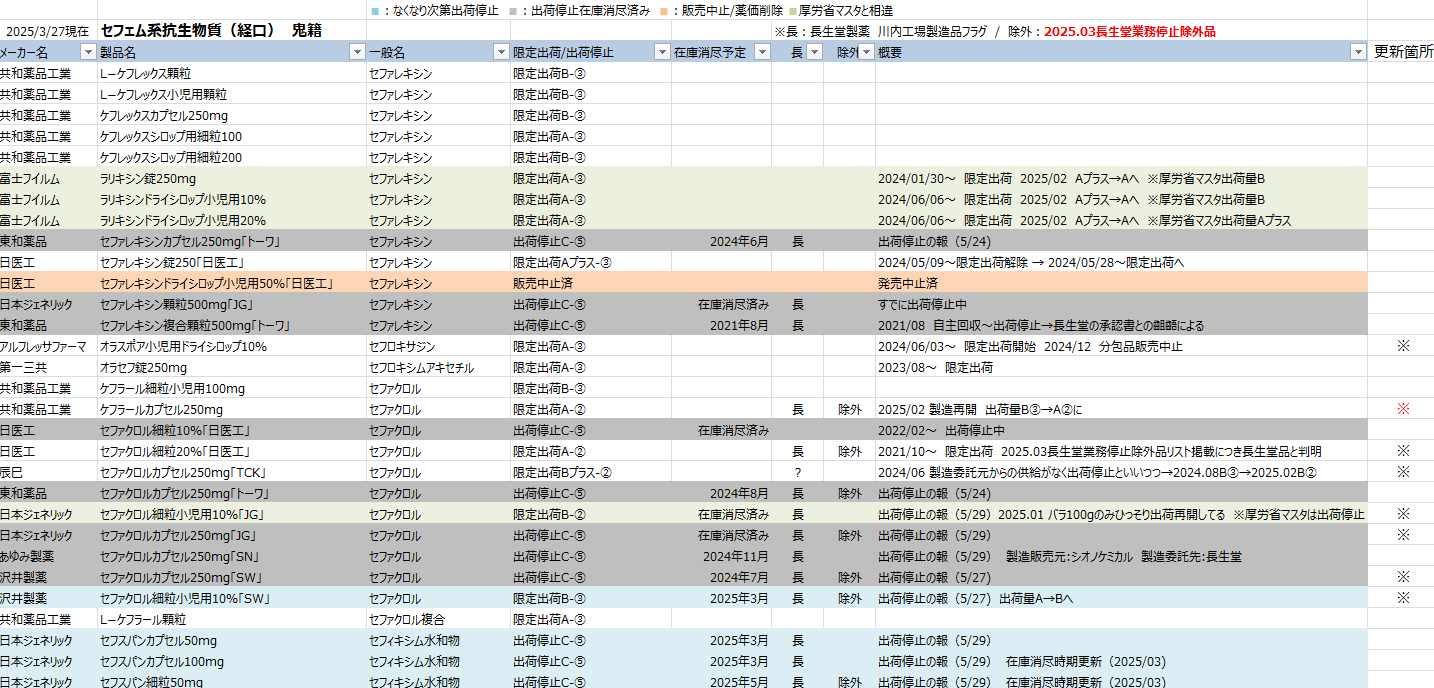This screenshot has height=688, width=1434.
Task: Select the 2024年6月 stock depletion cell
Action: 721,241
